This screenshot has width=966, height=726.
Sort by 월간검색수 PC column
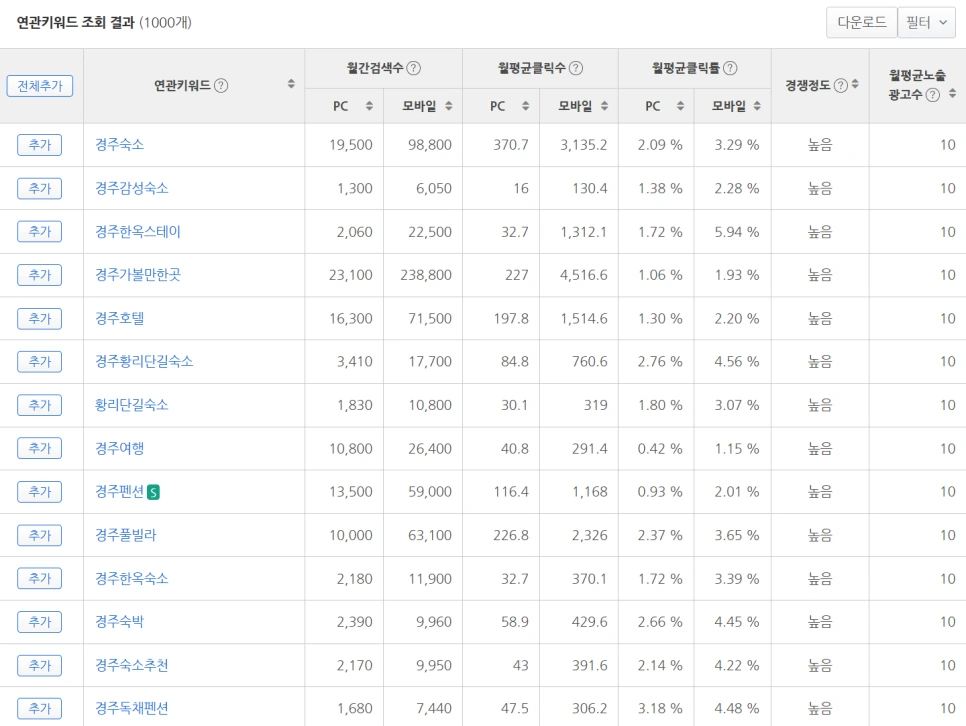tap(369, 106)
